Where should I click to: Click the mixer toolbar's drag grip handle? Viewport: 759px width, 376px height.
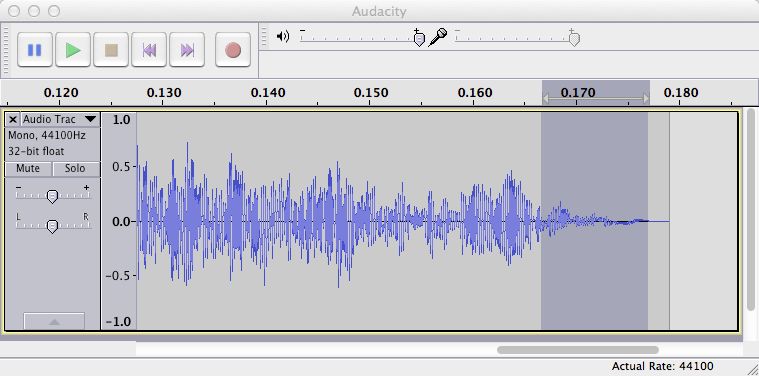(264, 36)
